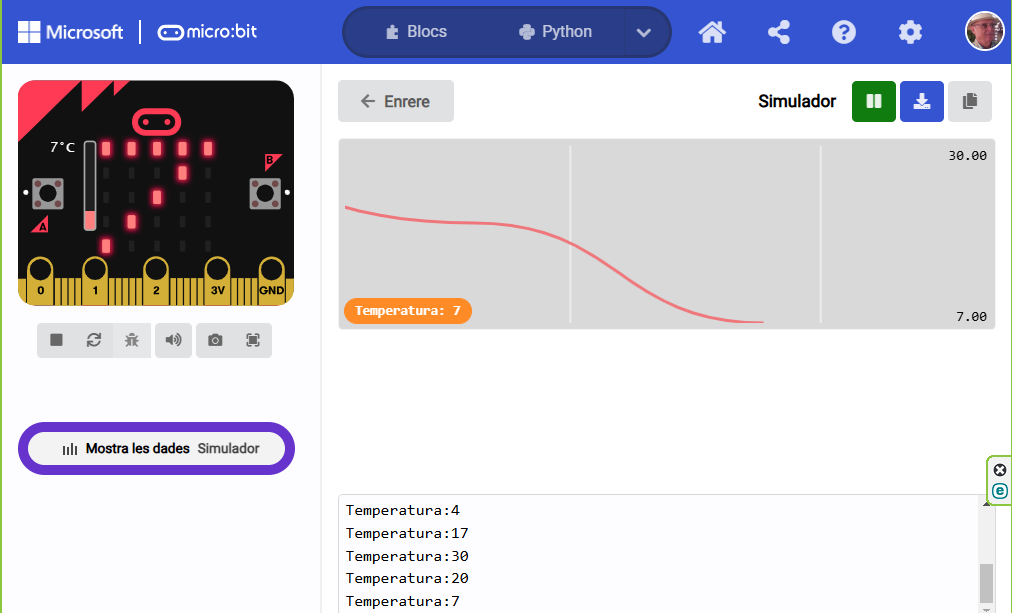Download the simulator data
Screen dimensions: 1012x613
point(922,101)
